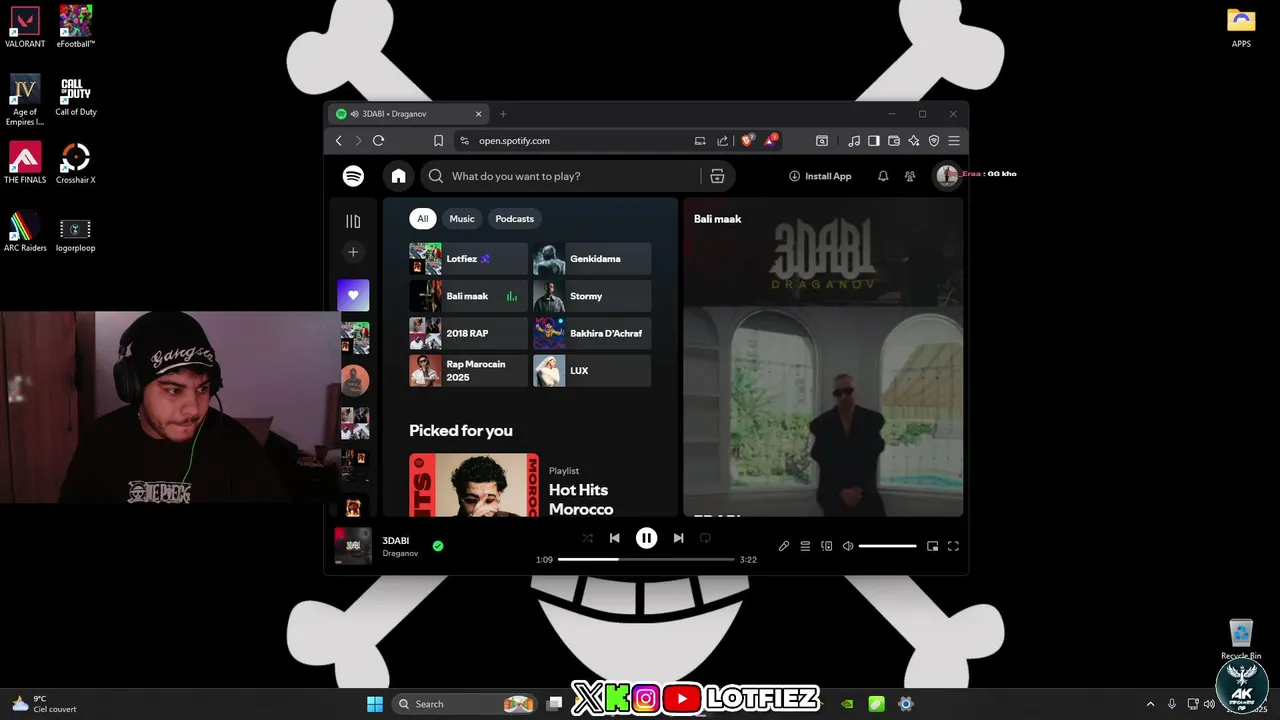Skip to next track

(678, 538)
